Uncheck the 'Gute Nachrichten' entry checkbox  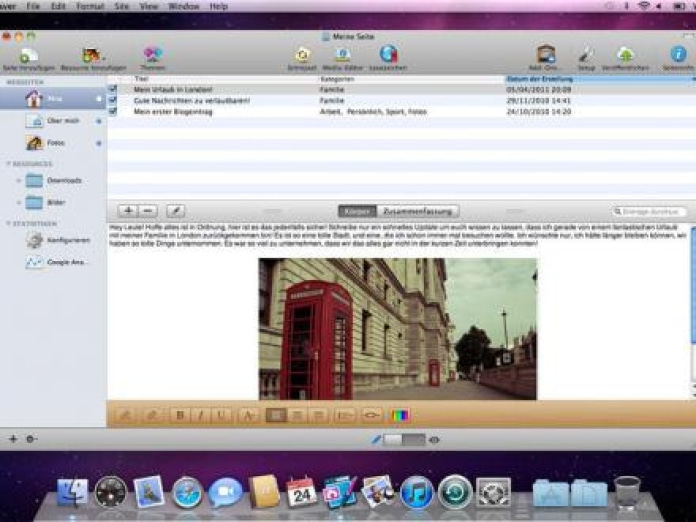pyautogui.click(x=113, y=100)
